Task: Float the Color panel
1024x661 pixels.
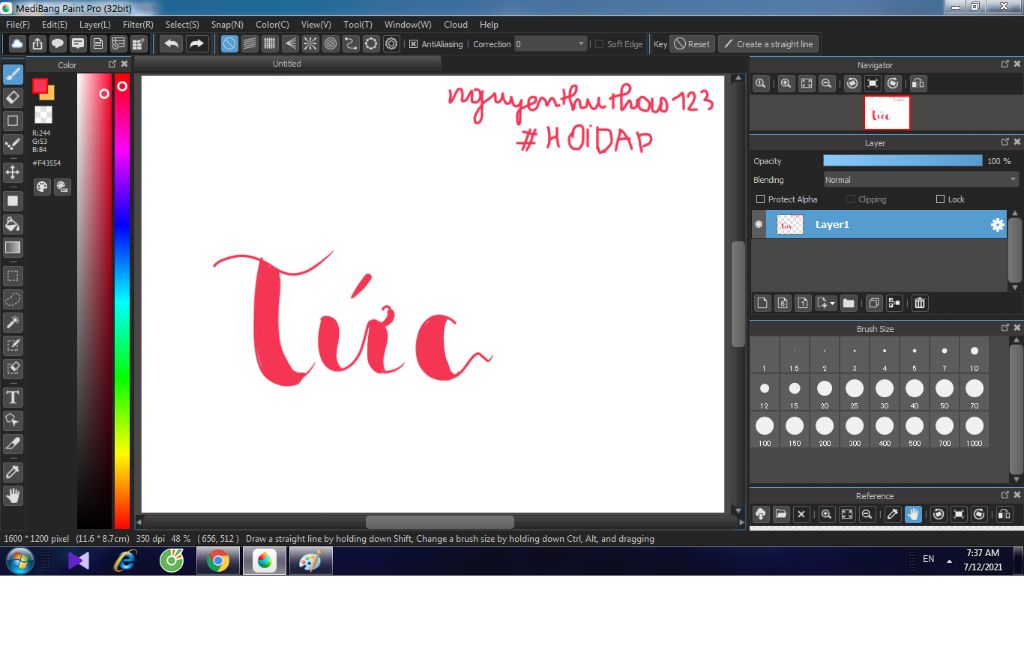Action: [112, 64]
